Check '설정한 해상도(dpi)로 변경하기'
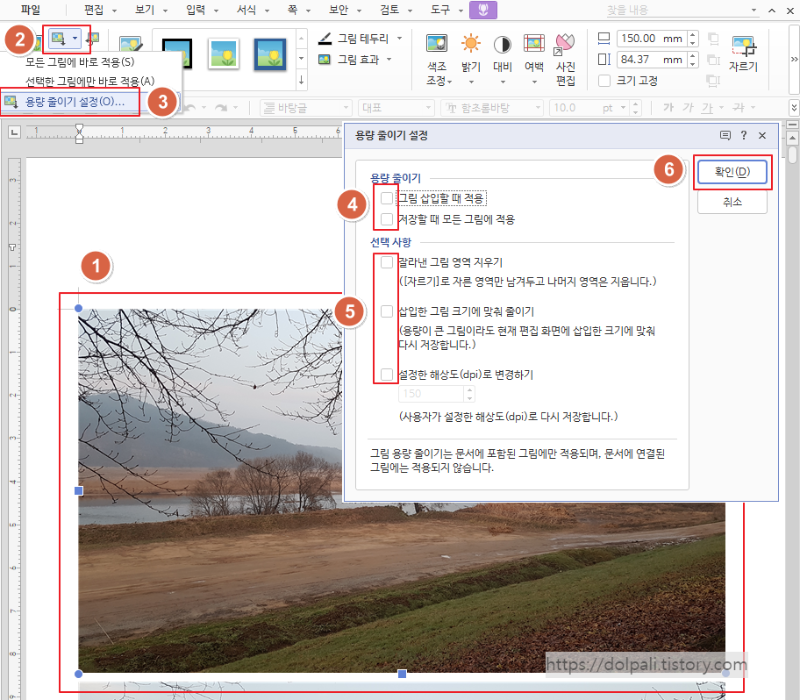The width and height of the screenshot is (800, 700). coord(385,373)
